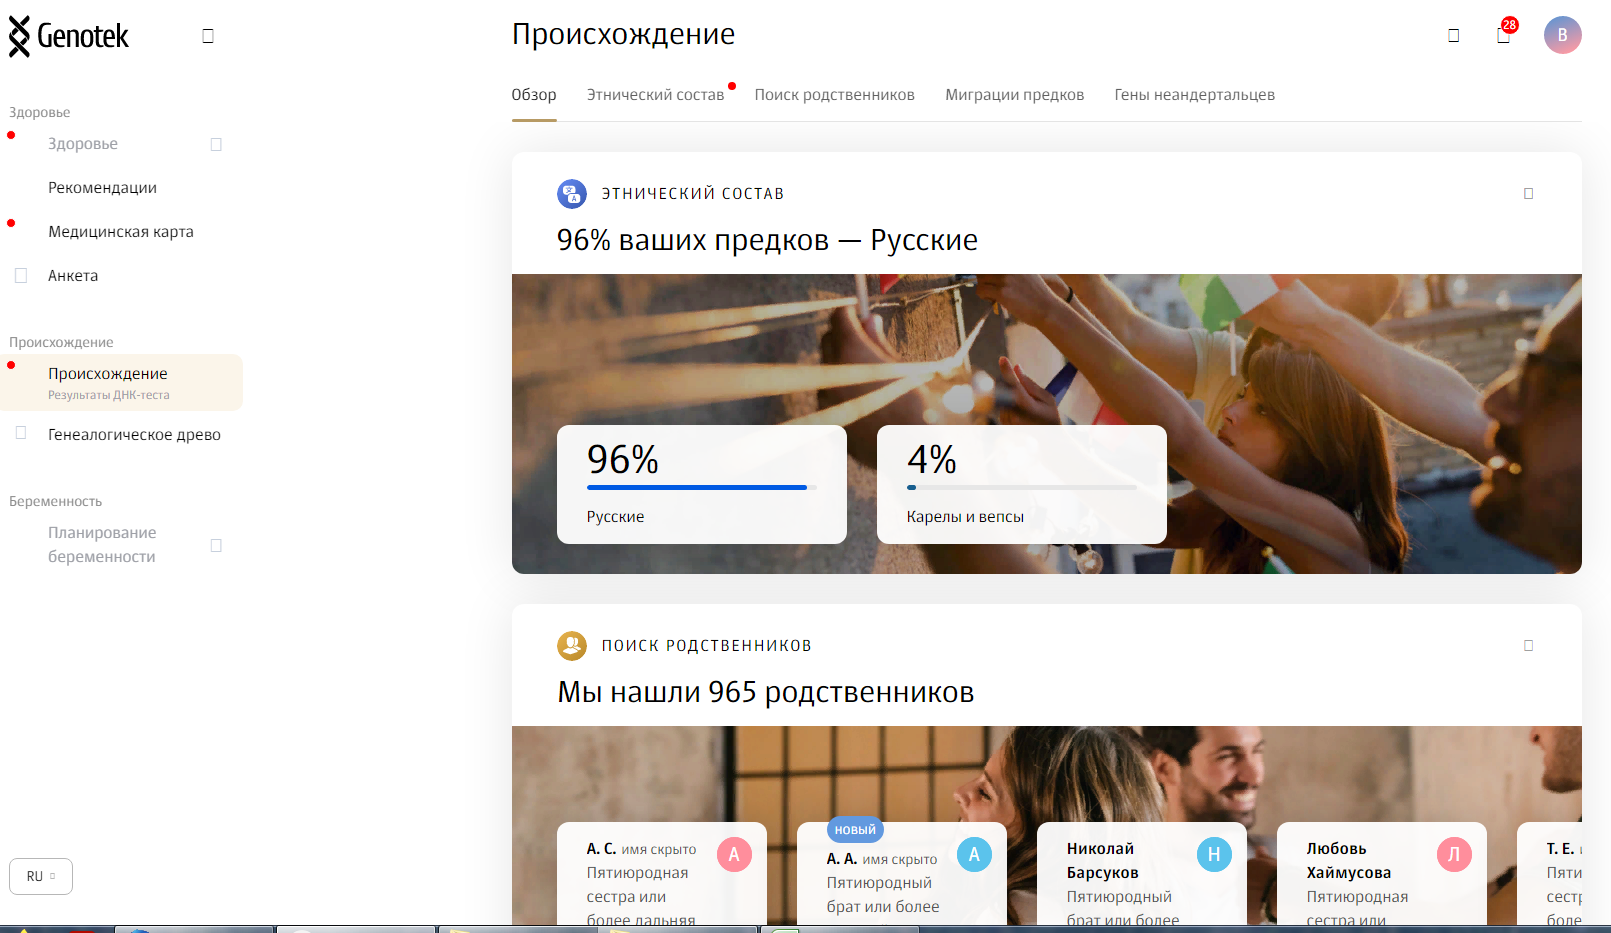Image resolution: width=1611 pixels, height=933 pixels.
Task: Click the blue ethnic composition section icon
Action: point(572,194)
